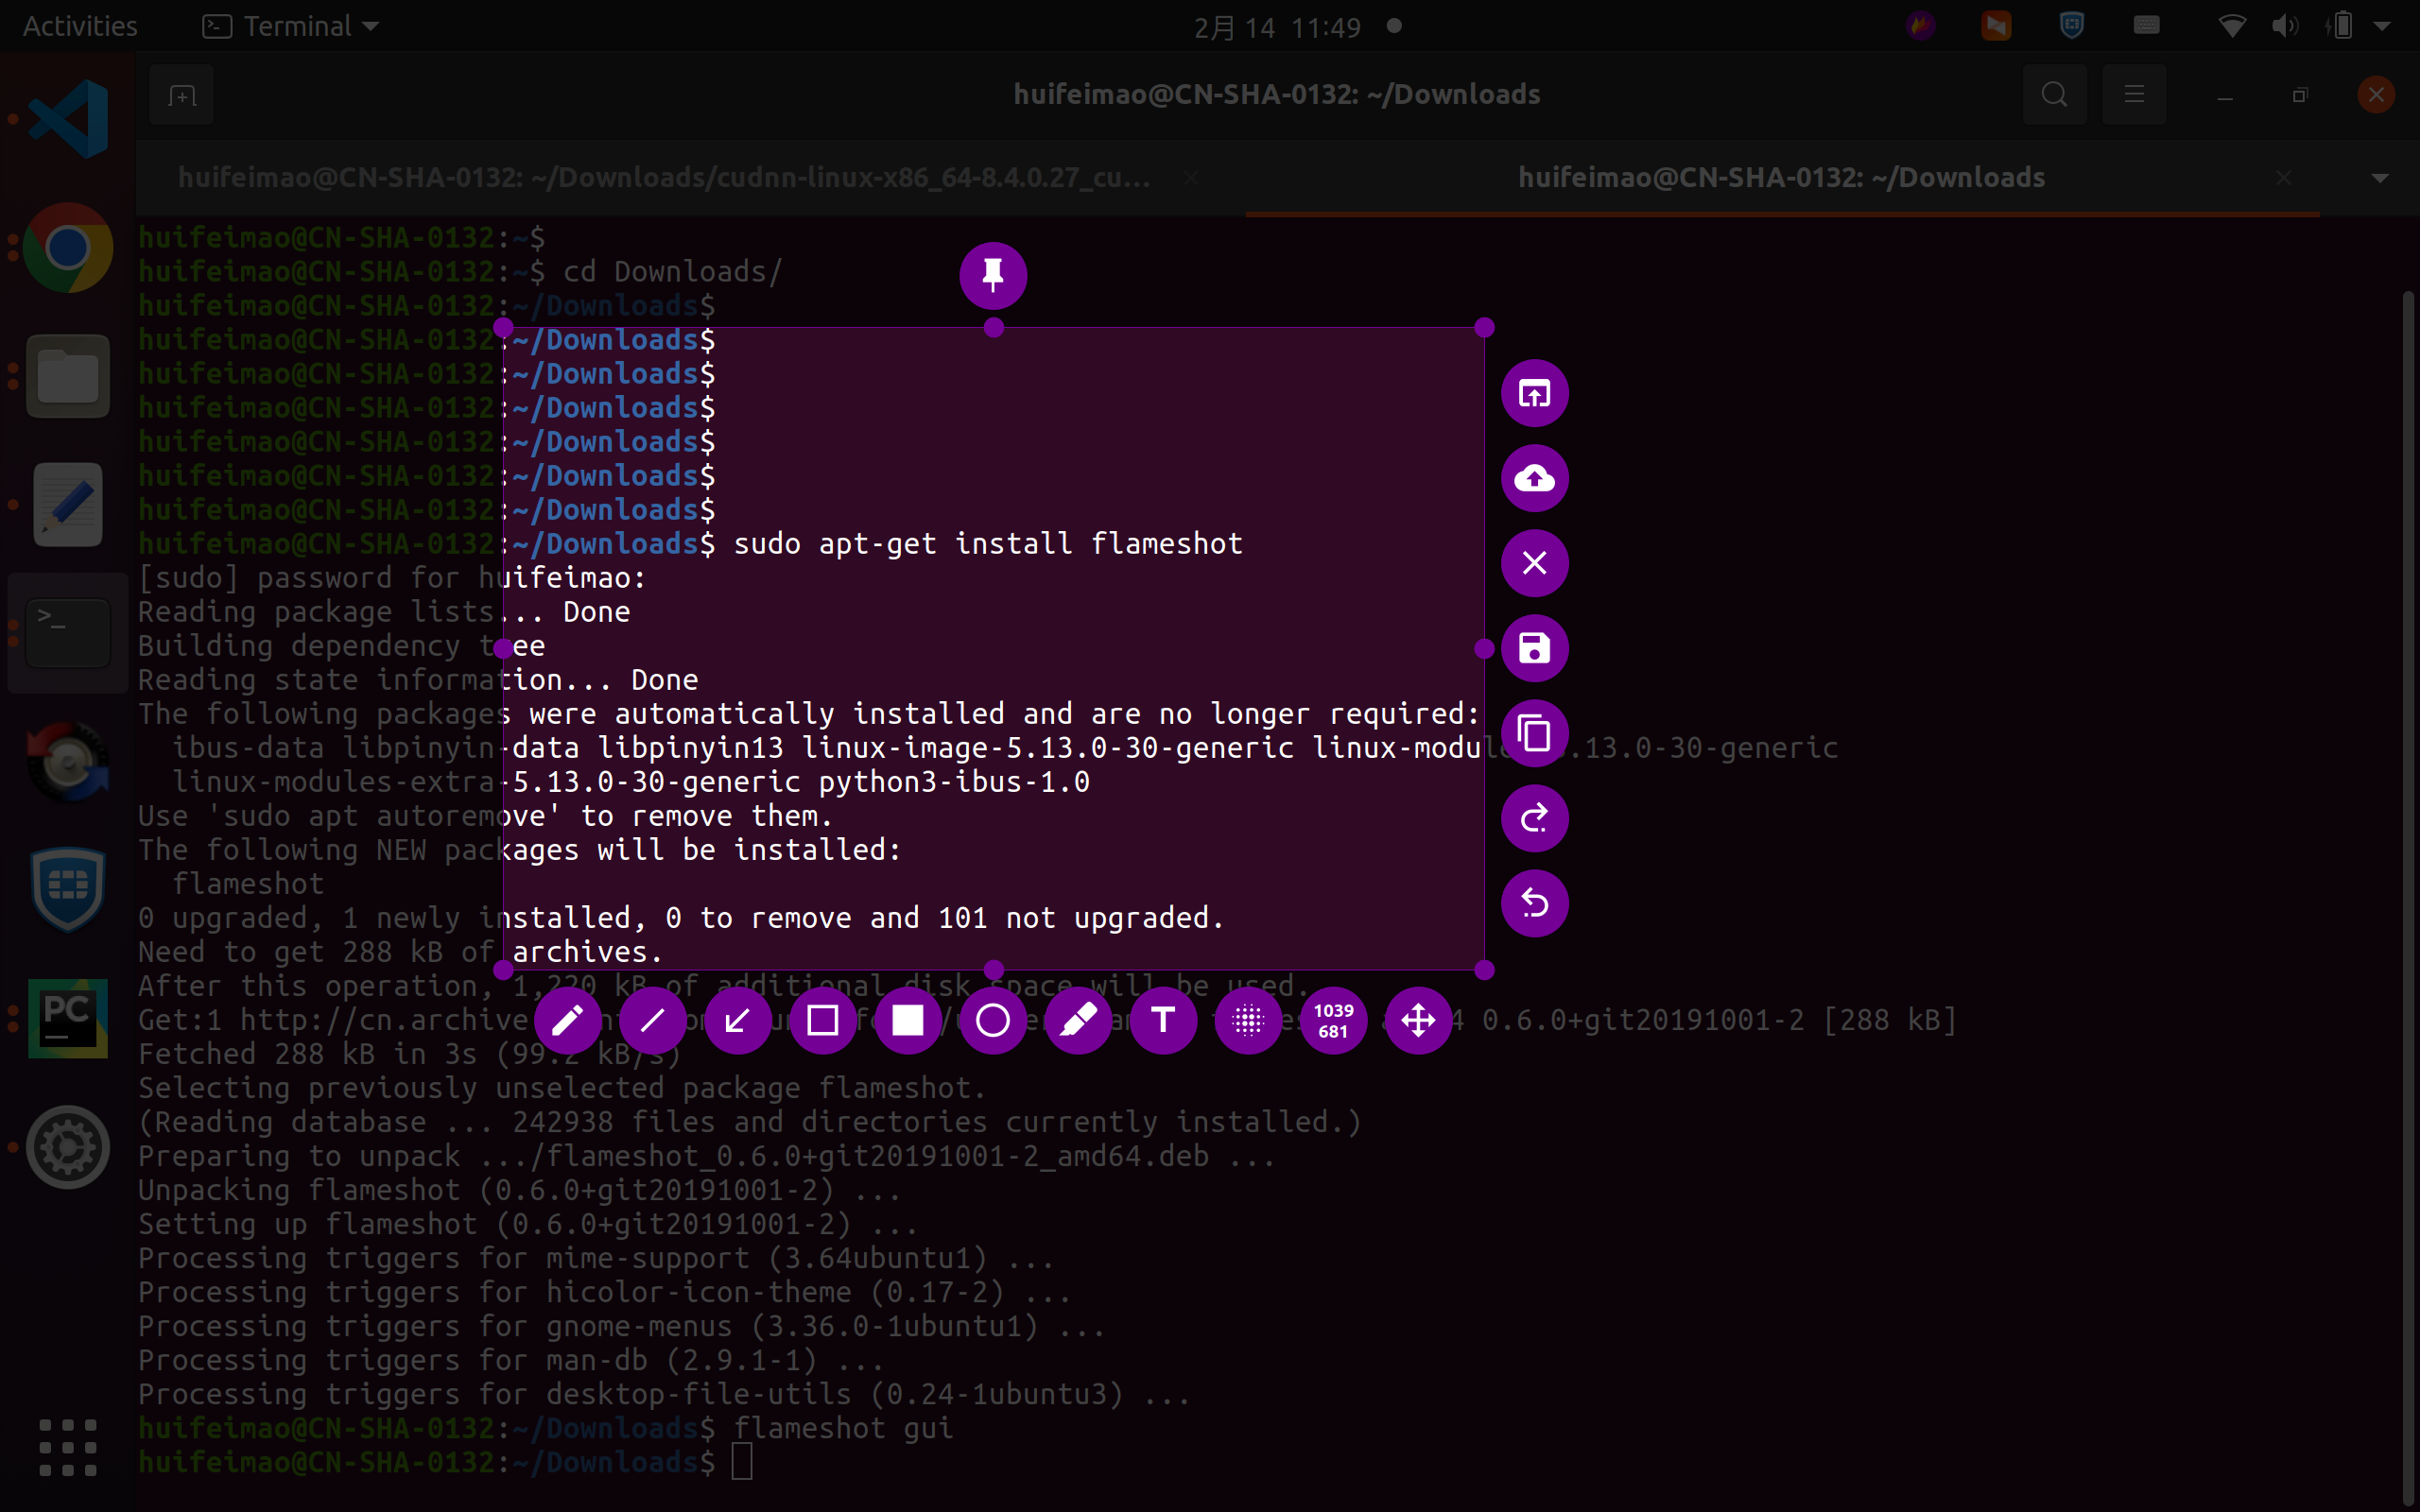Select the straight line drawing tool
This screenshot has width=2420, height=1512.
[652, 1020]
